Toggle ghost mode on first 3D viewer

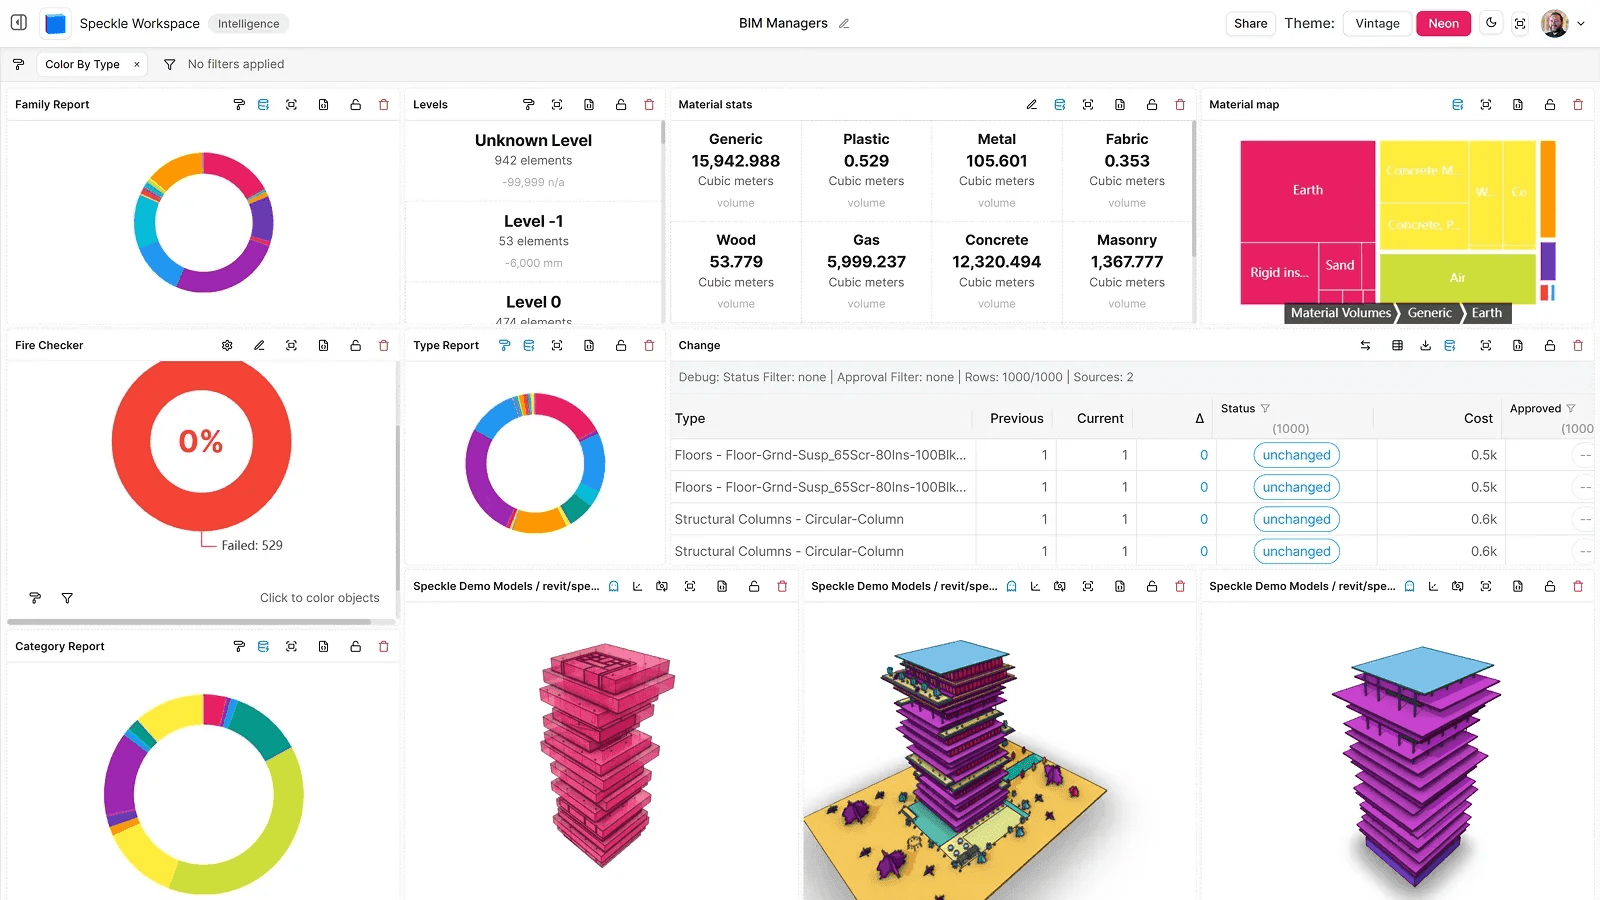click(x=614, y=587)
